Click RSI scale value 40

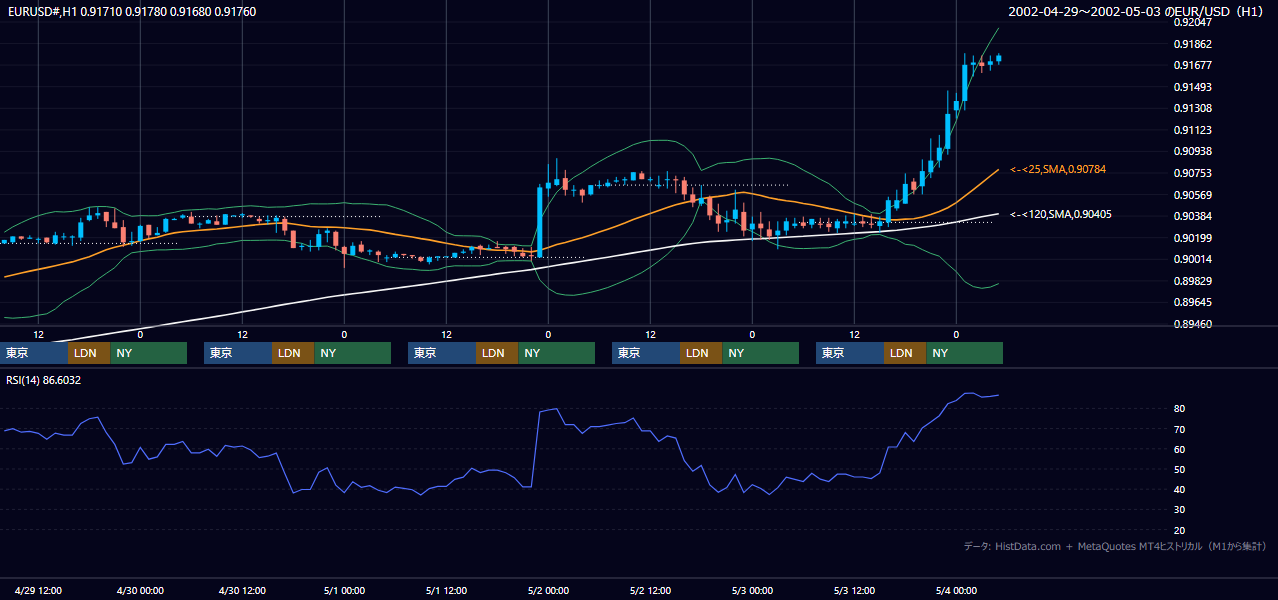pos(1180,489)
